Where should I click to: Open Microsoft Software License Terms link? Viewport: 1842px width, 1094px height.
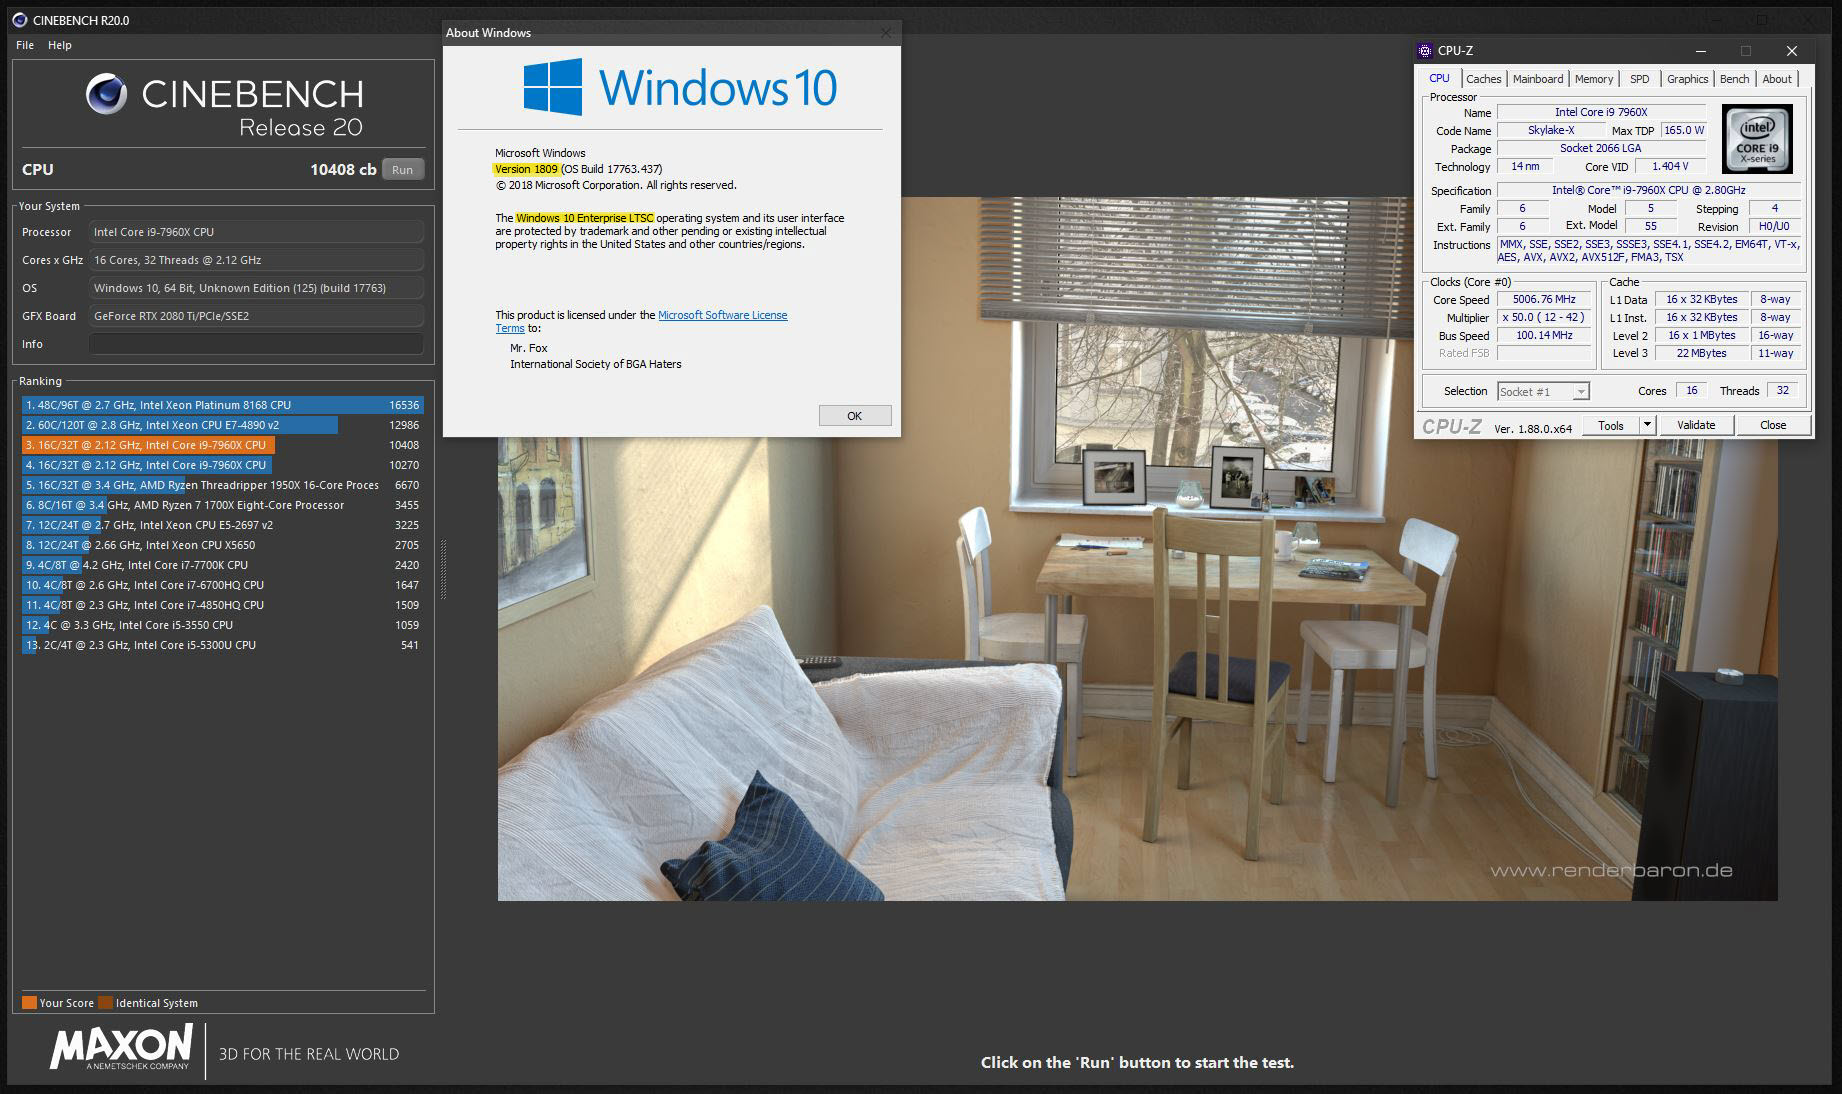[722, 315]
